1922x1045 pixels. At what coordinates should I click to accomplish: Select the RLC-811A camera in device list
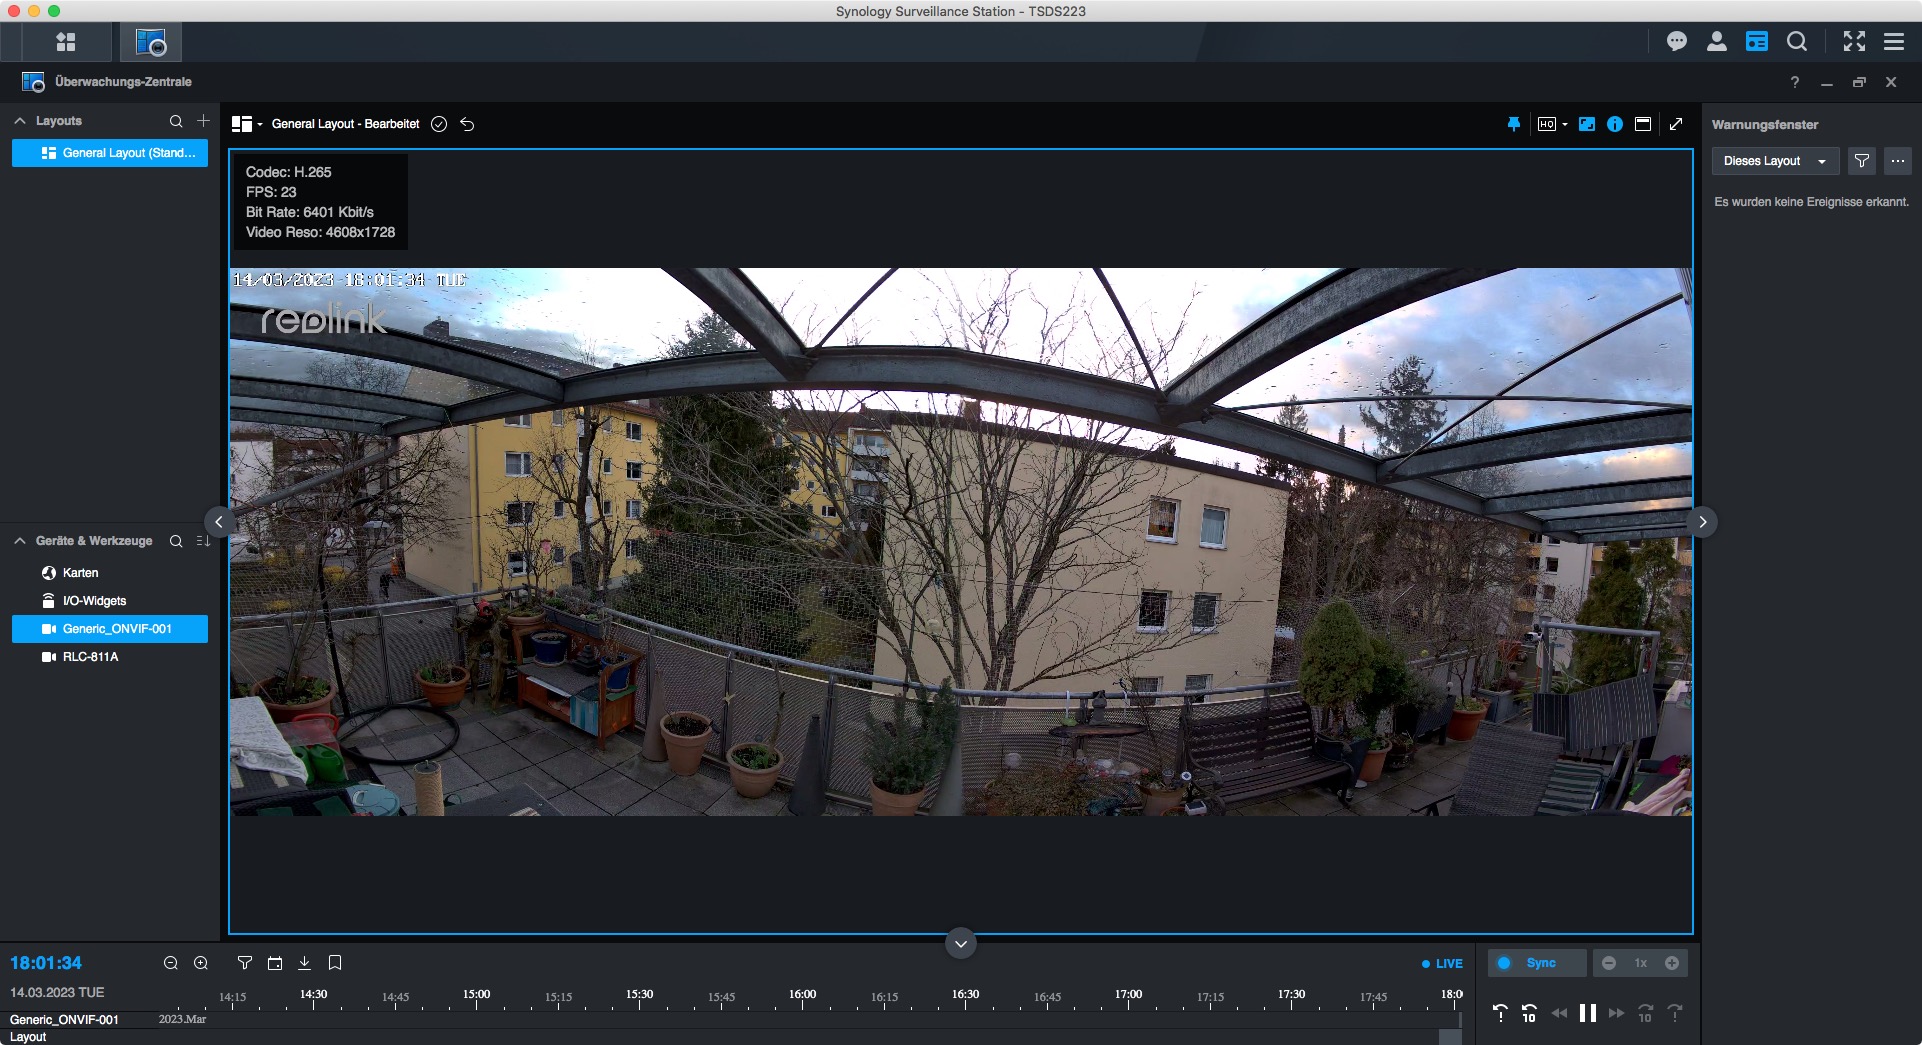[90, 657]
